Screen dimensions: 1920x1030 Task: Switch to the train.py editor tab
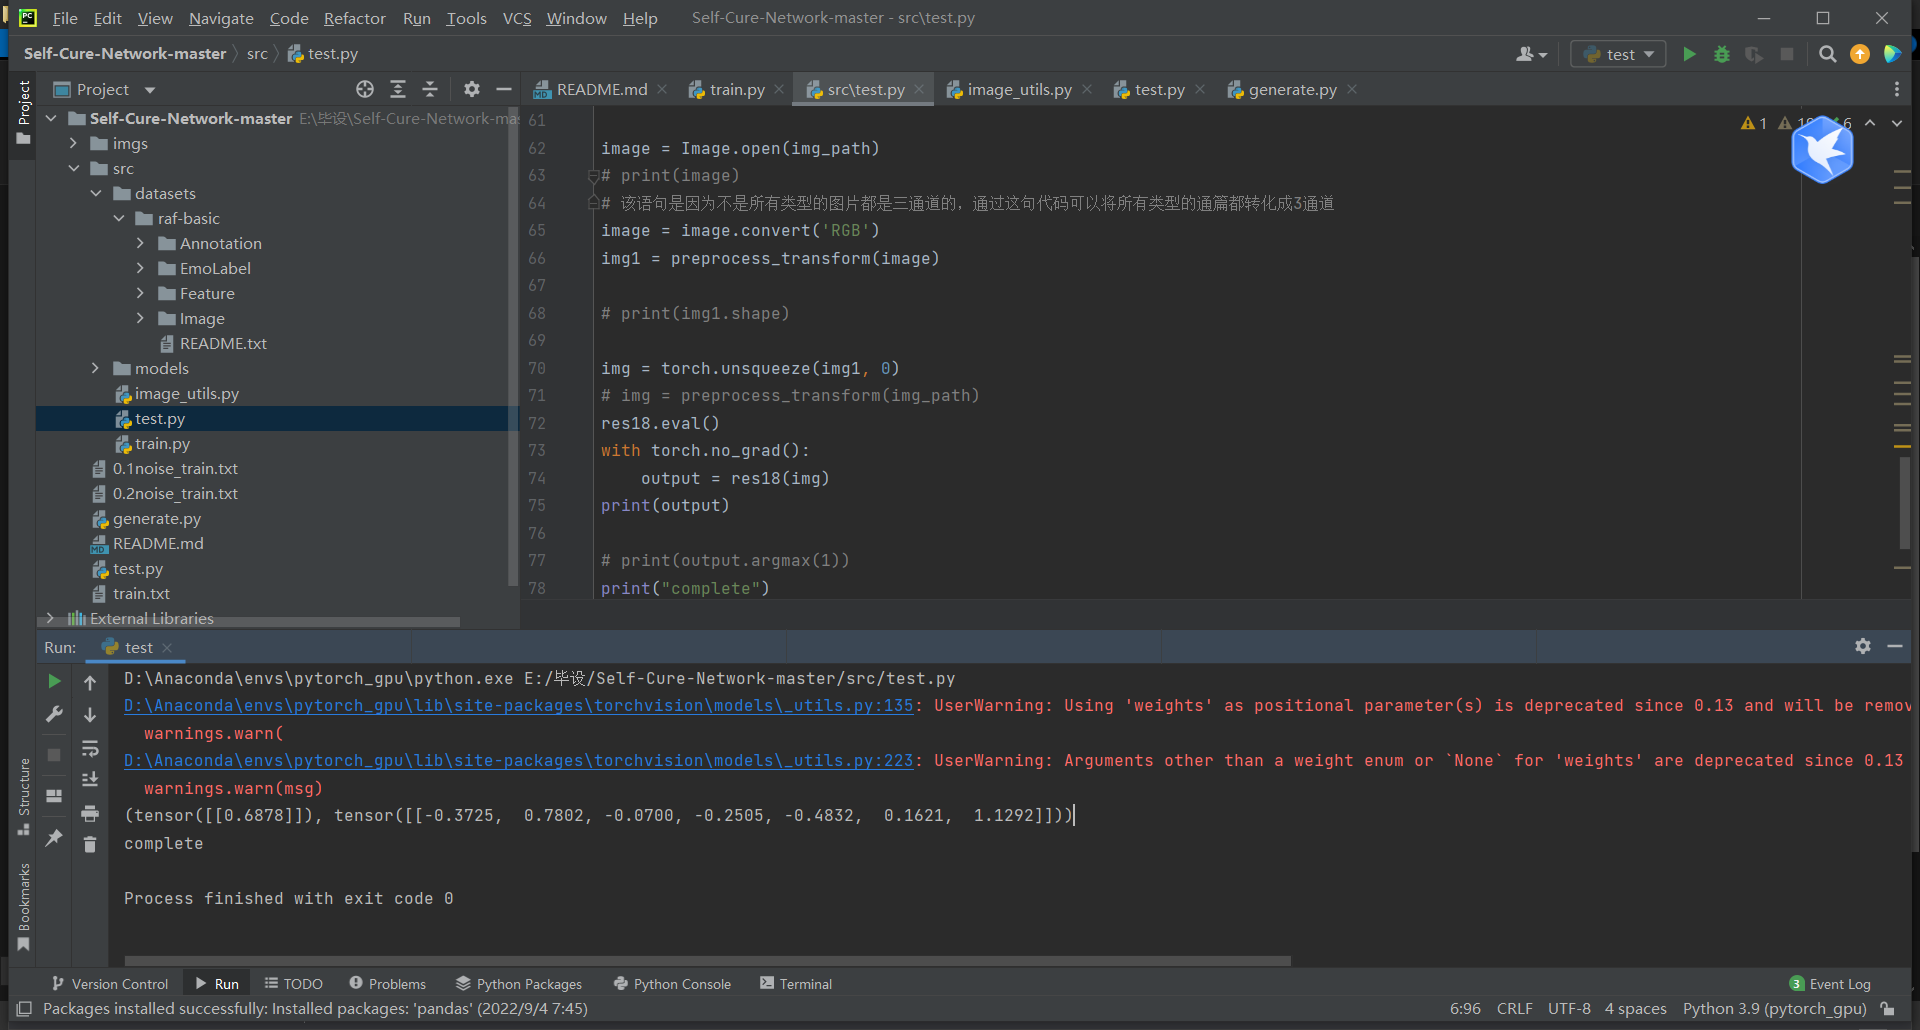point(736,89)
